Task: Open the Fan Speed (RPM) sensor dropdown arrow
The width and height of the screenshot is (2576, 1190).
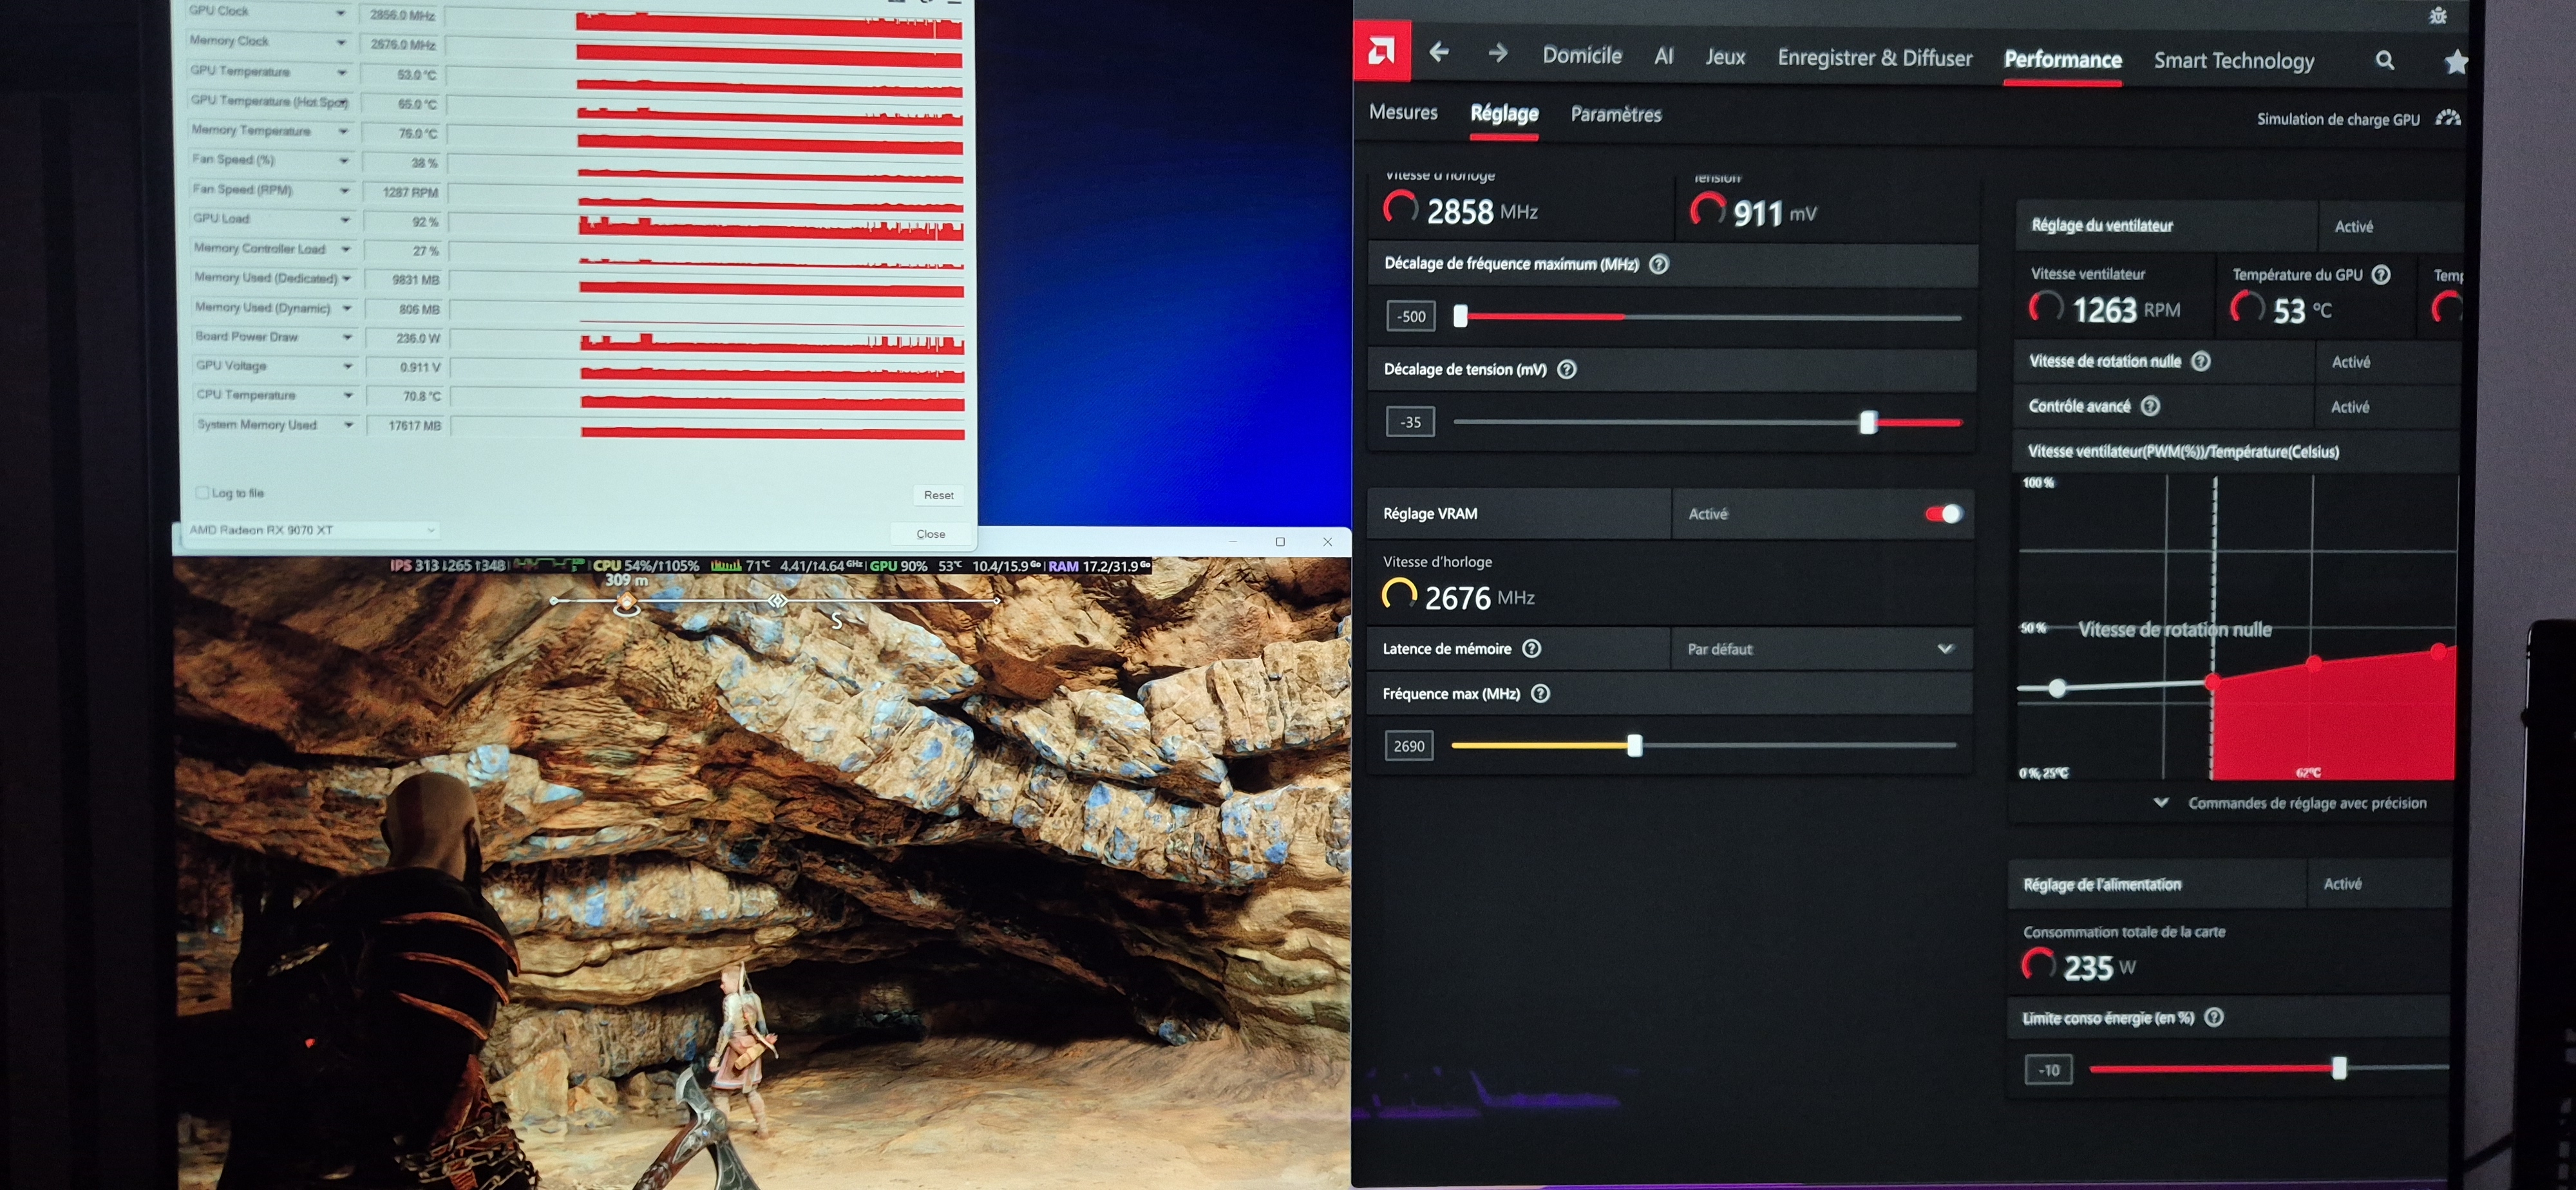Action: point(345,190)
